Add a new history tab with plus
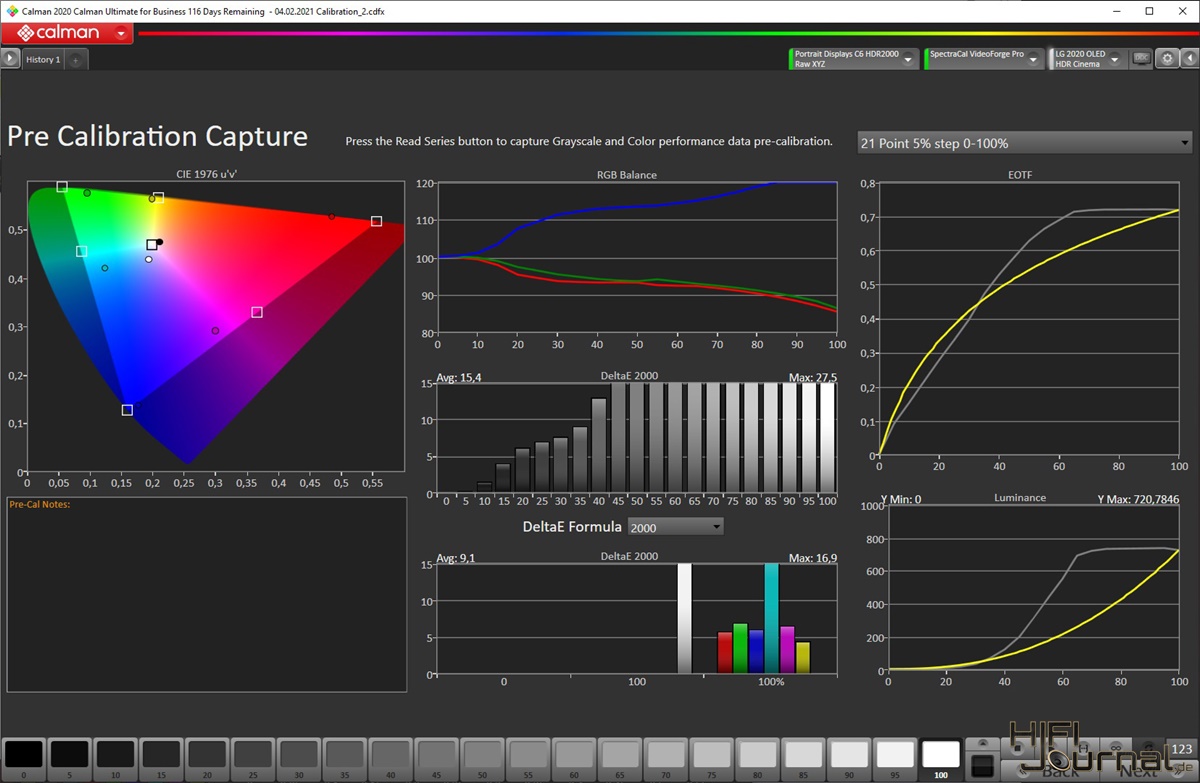Screen dimensions: 1200x783 coord(76,60)
